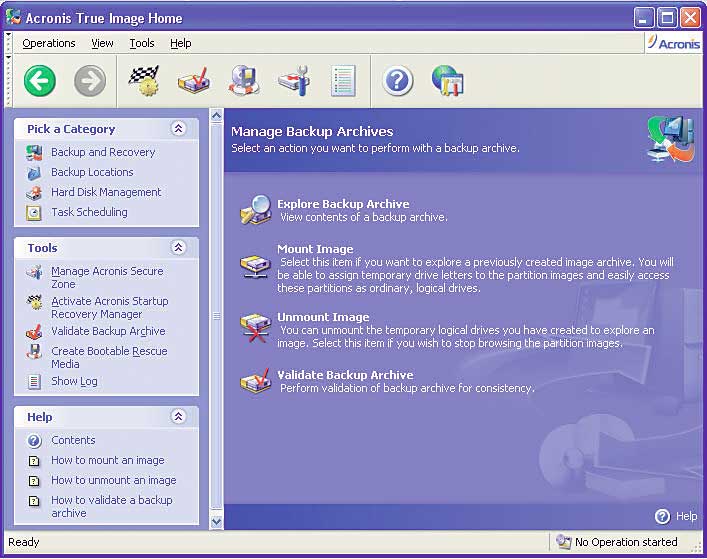The image size is (707, 559).
Task: Click sidebar scrollbar up arrow
Action: point(216,116)
